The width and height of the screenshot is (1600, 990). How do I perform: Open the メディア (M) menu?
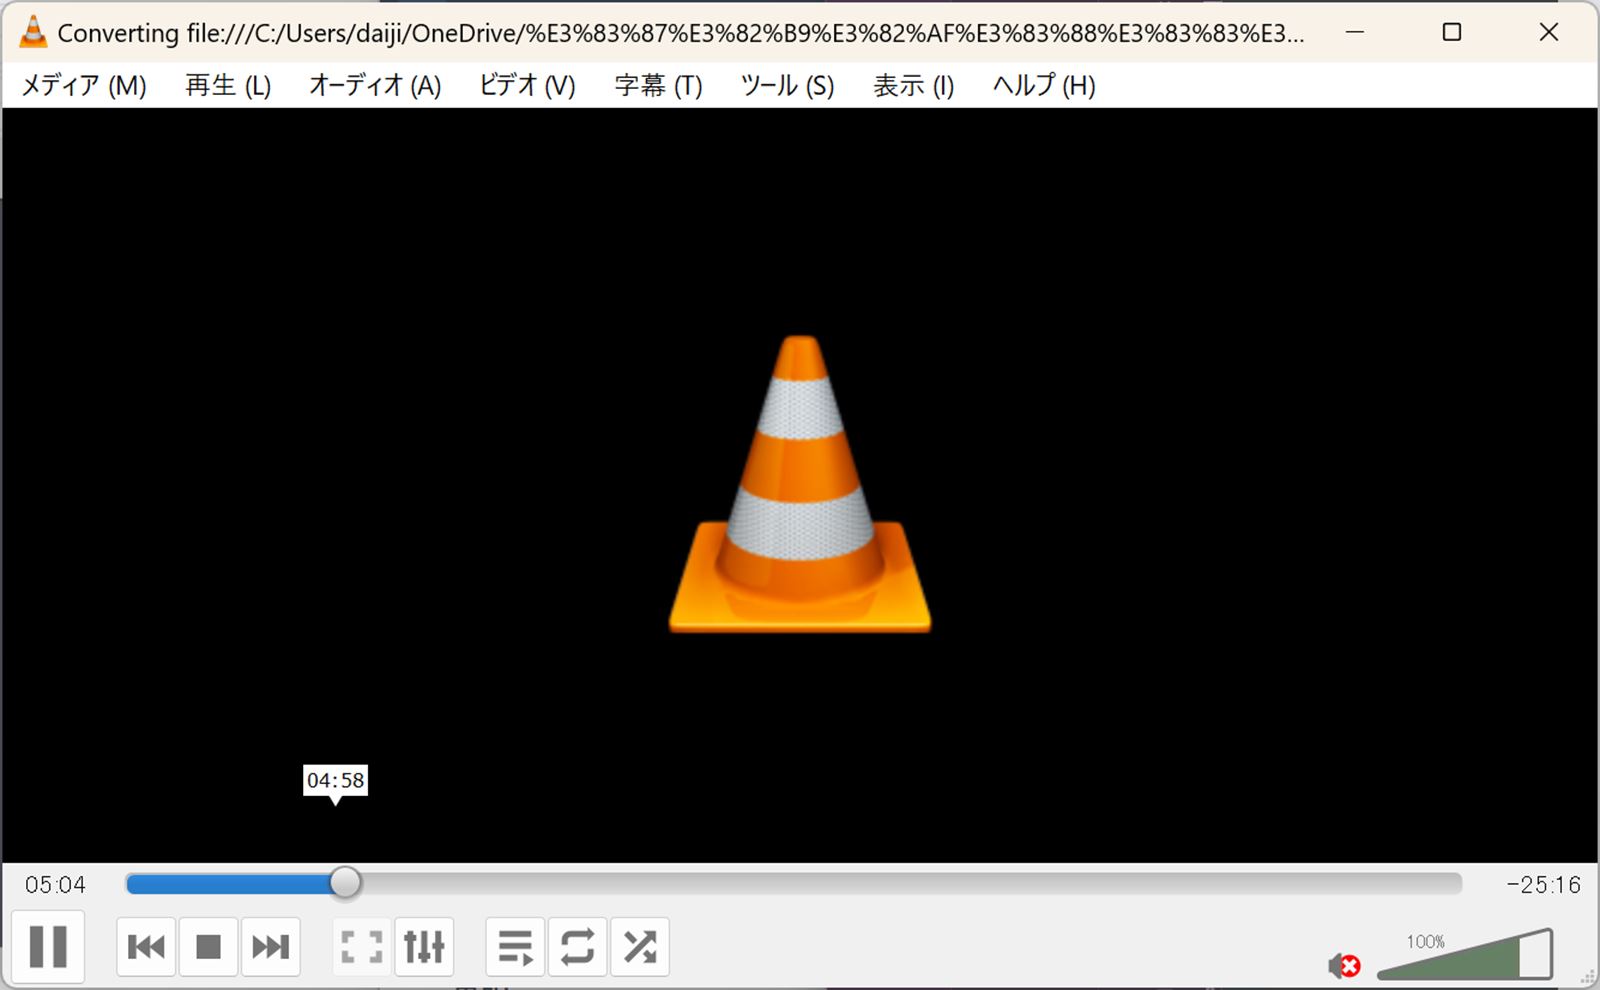(84, 85)
